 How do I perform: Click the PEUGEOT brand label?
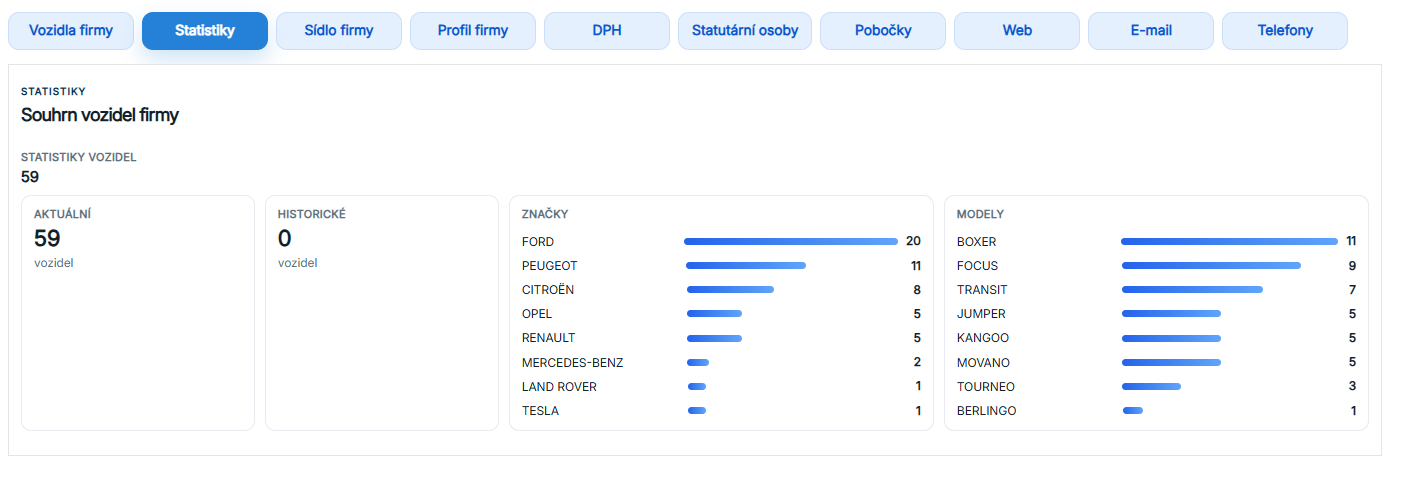click(x=550, y=266)
